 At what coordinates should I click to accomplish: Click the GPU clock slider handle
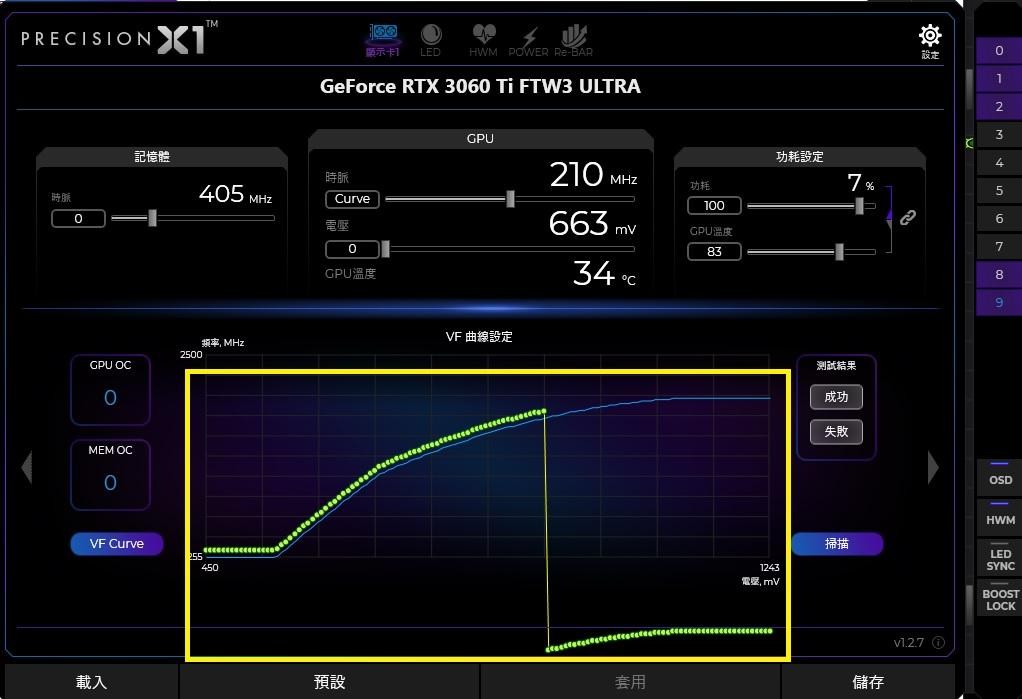click(510, 199)
